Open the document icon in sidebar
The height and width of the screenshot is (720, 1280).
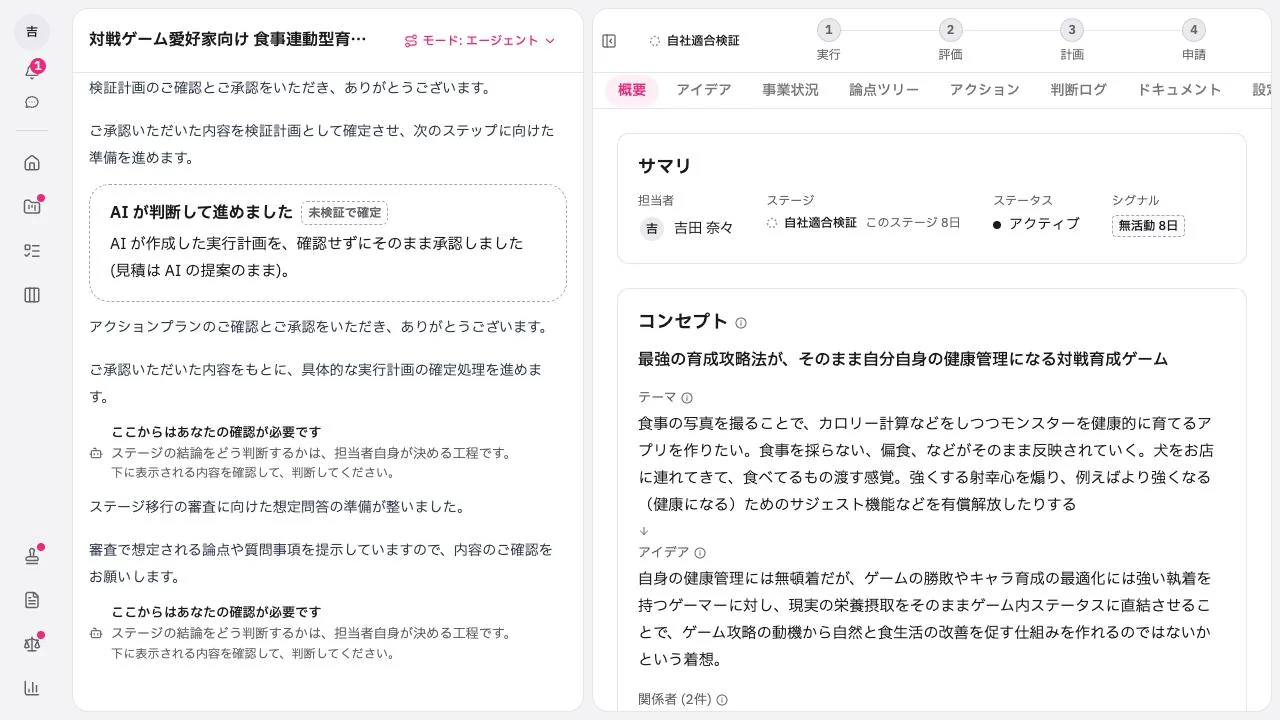32,600
